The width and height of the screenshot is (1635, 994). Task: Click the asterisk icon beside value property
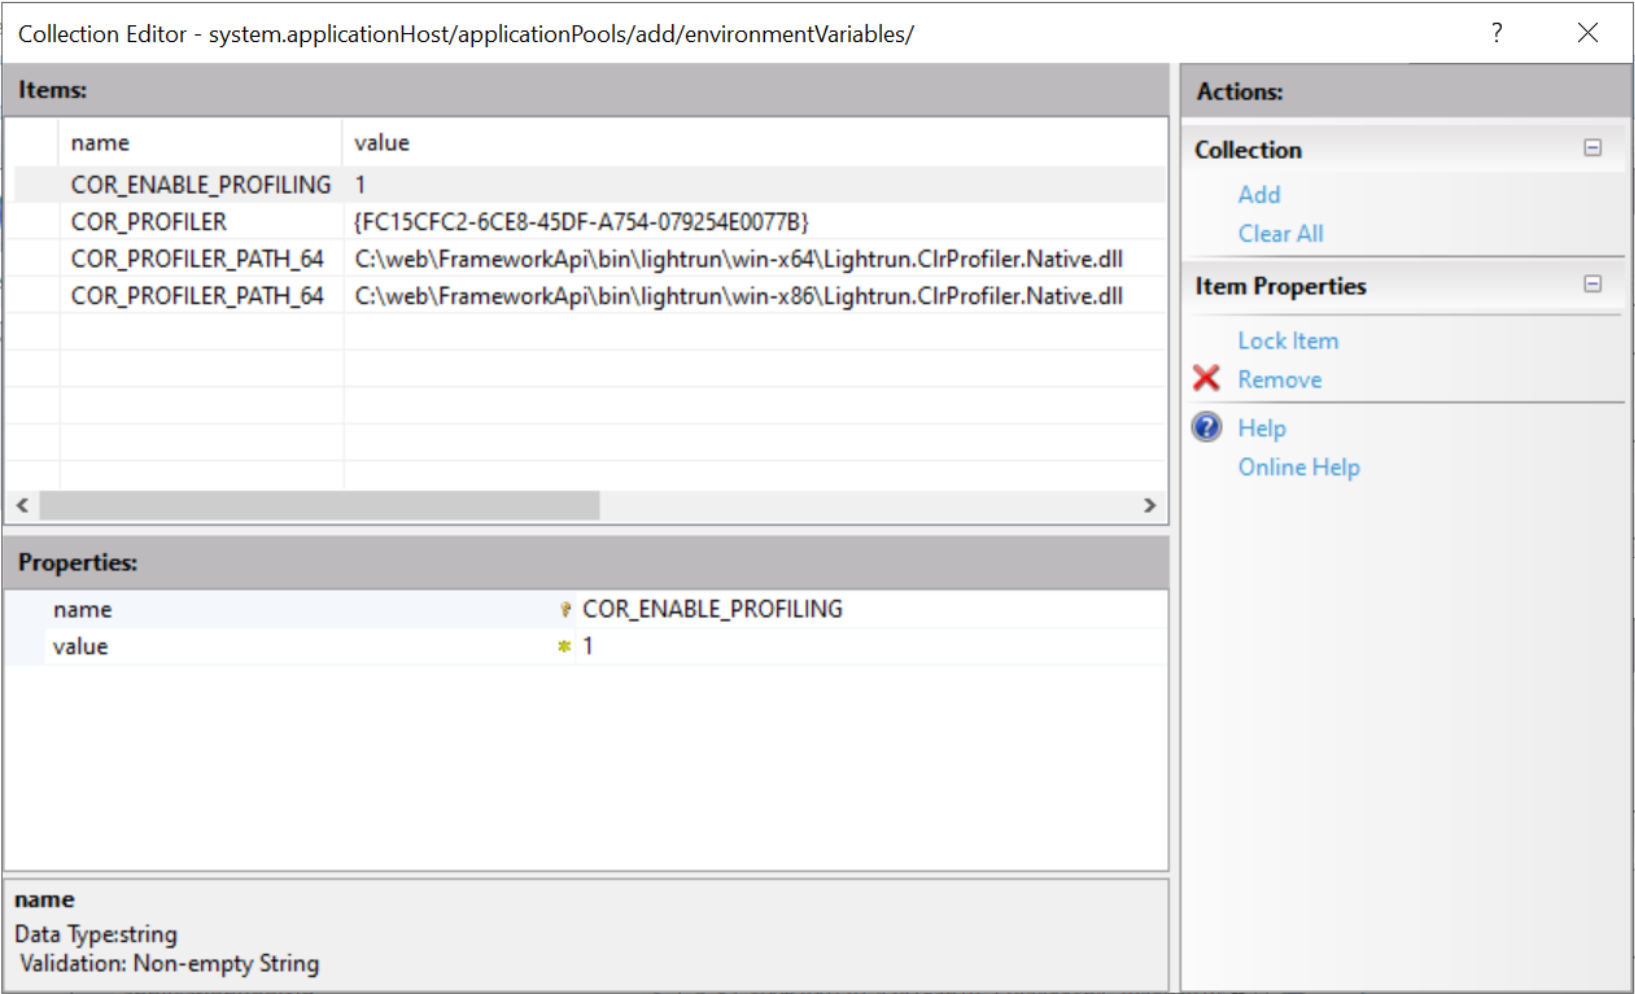564,647
